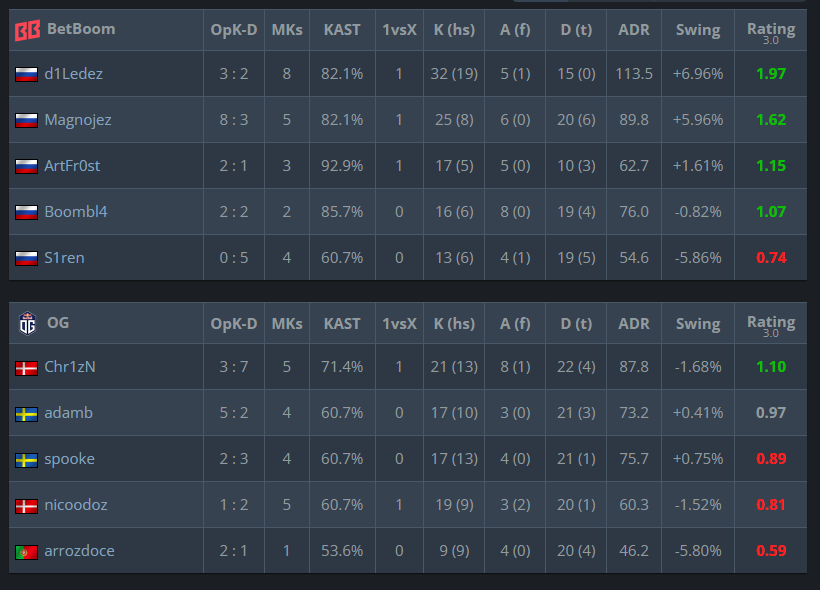Click the Swedish flag beside adamb

[x=26, y=414]
